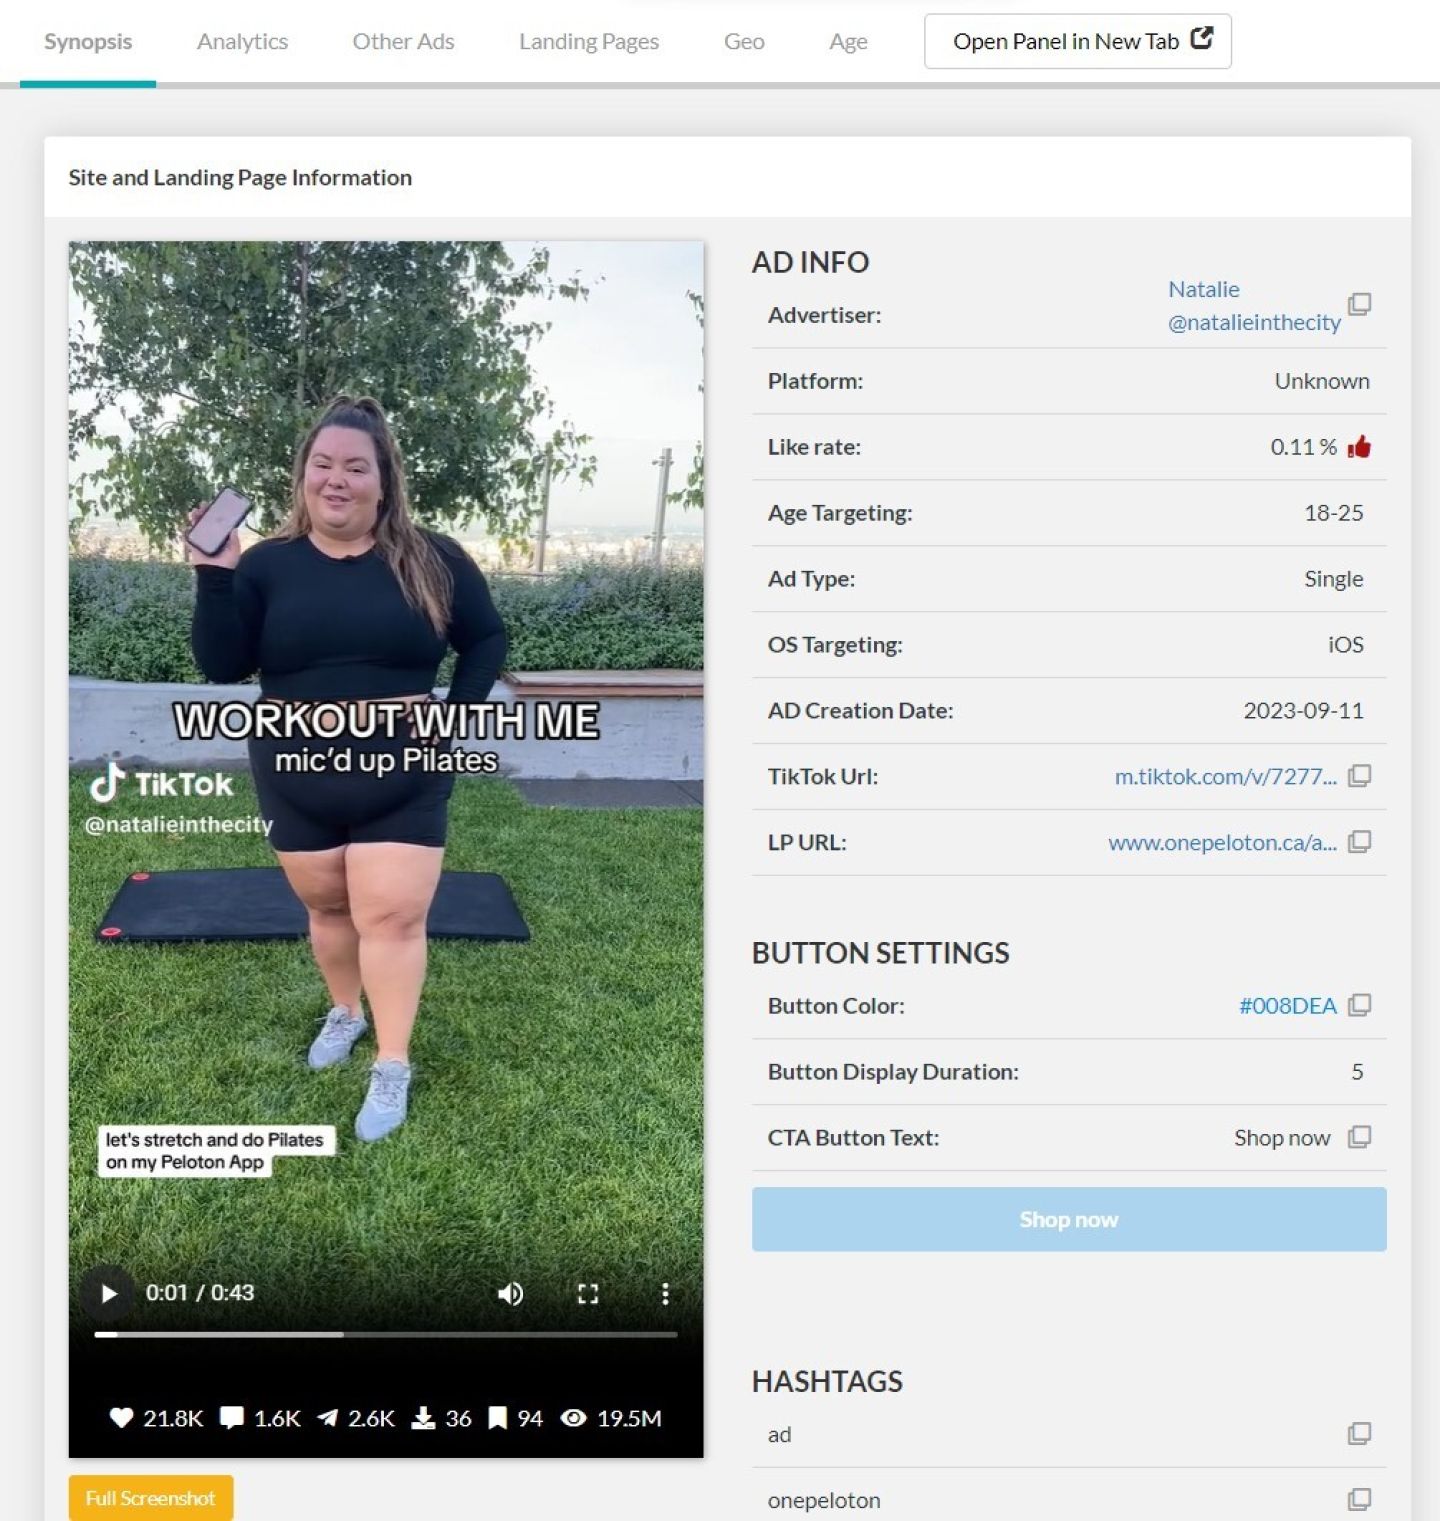Mute the video volume
The width and height of the screenshot is (1440, 1521).
coord(510,1293)
